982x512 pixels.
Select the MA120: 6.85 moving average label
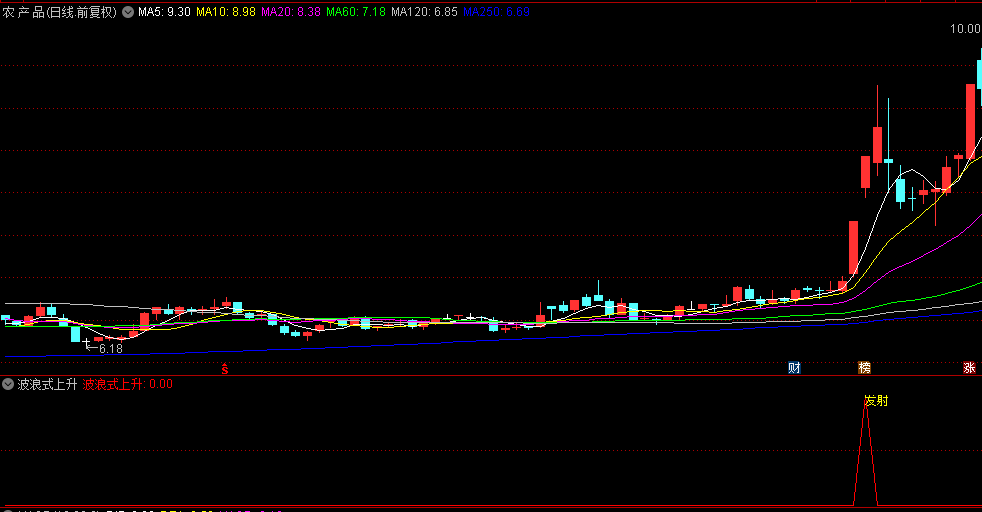(424, 12)
